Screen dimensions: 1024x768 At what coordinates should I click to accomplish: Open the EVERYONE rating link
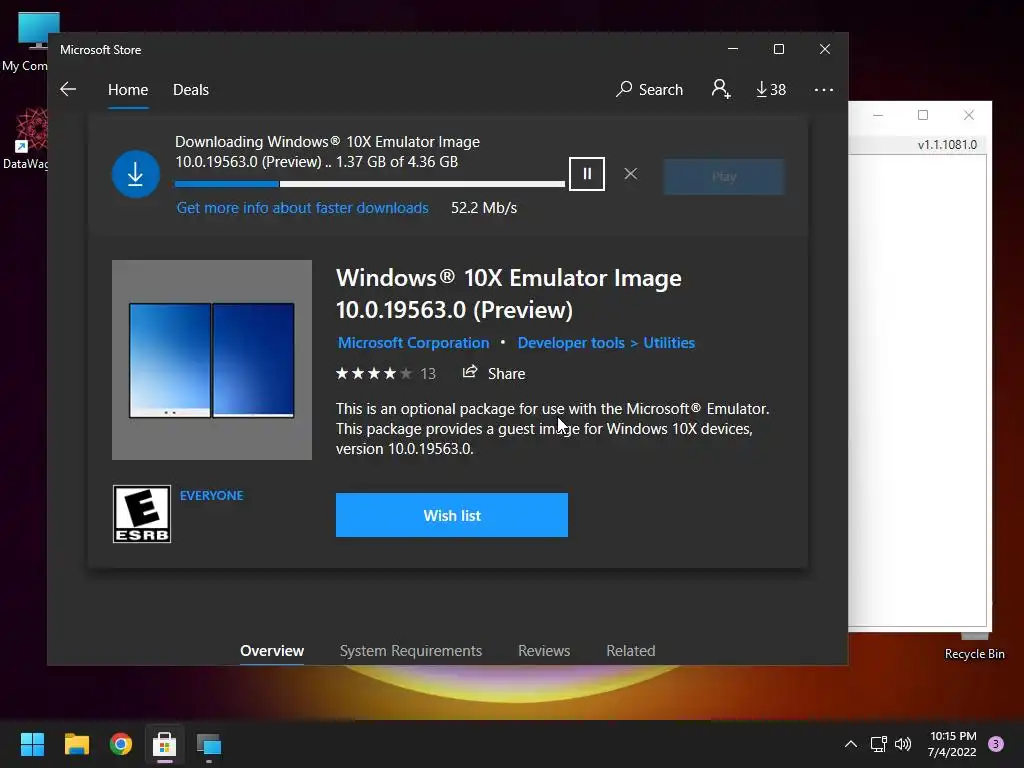(x=212, y=496)
